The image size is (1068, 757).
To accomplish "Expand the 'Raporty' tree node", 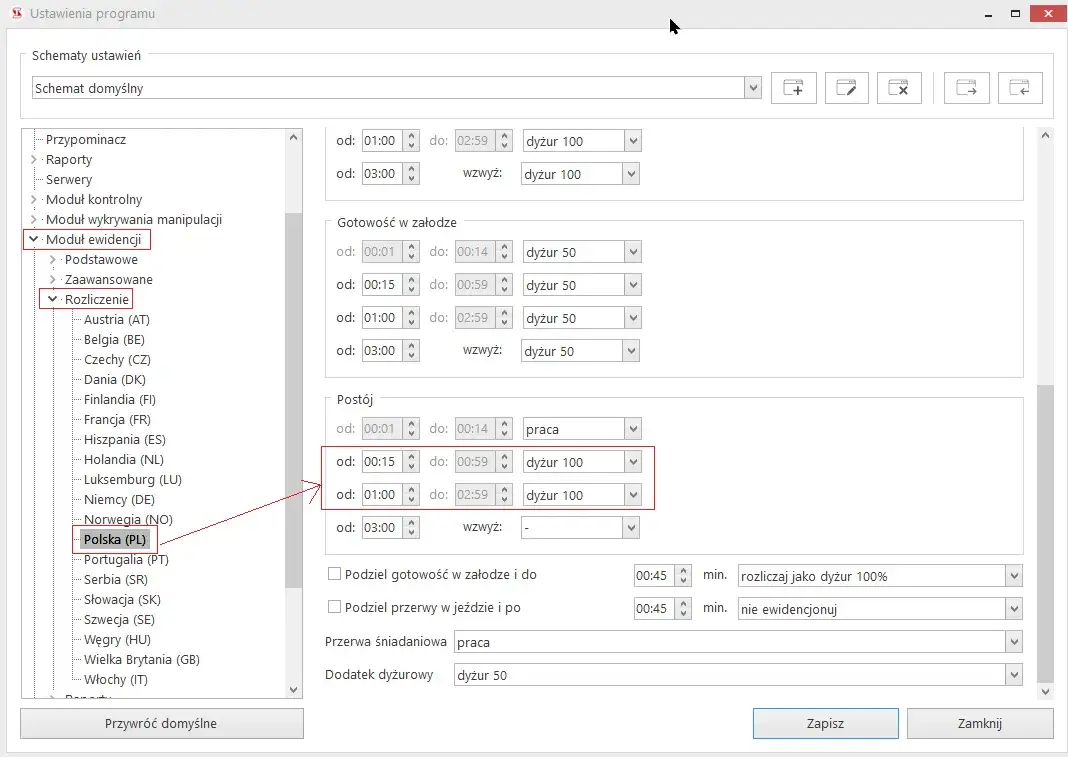I will coord(34,160).
